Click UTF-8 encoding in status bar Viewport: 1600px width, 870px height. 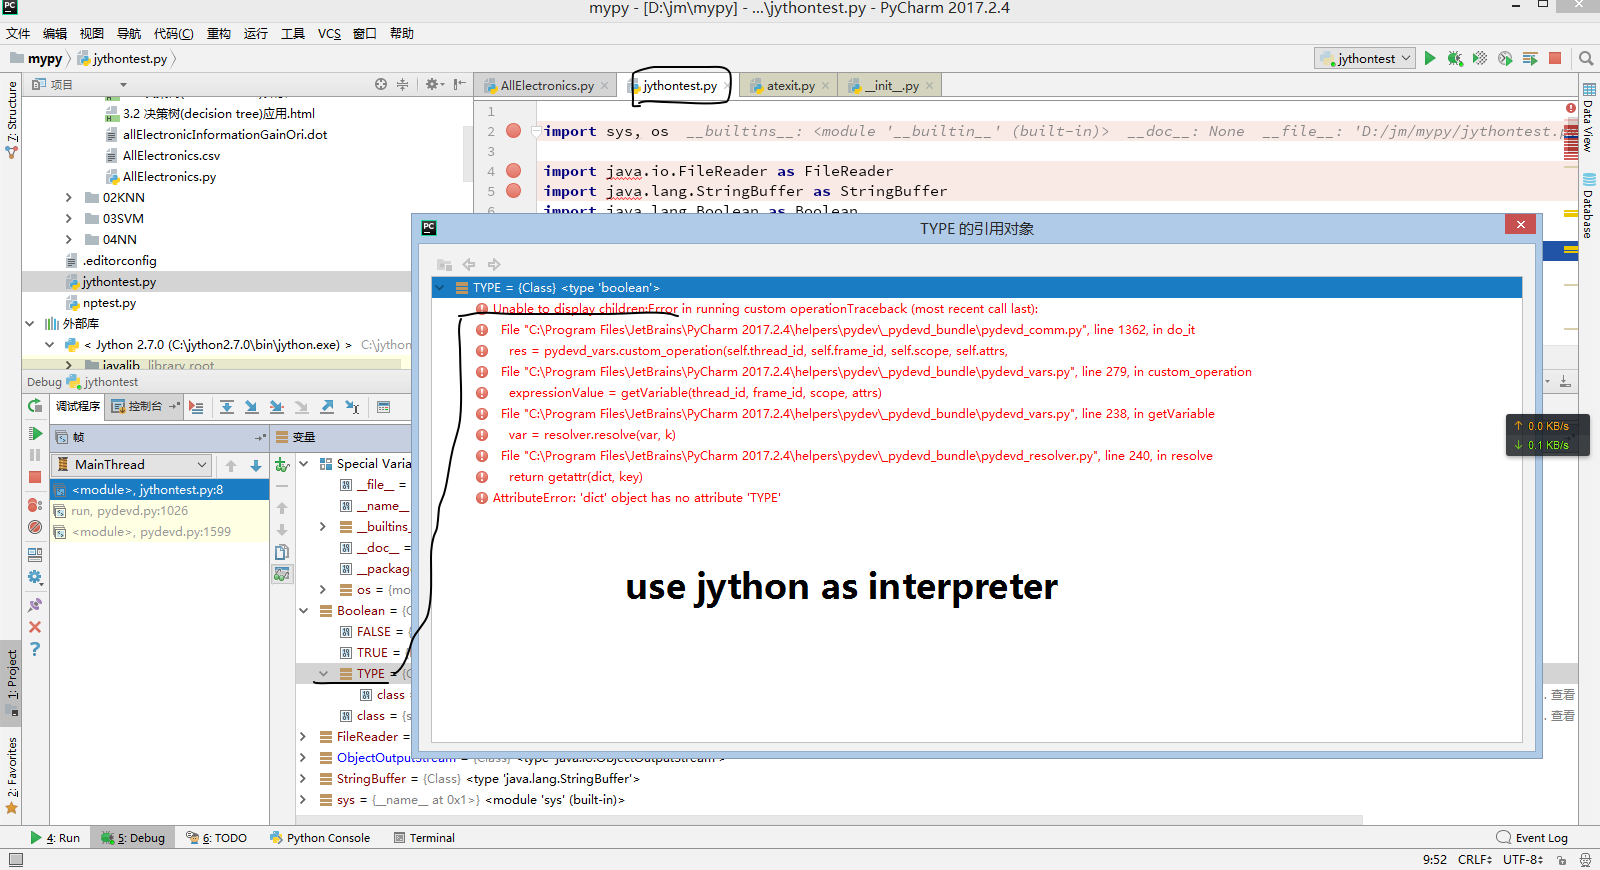tap(1523, 859)
